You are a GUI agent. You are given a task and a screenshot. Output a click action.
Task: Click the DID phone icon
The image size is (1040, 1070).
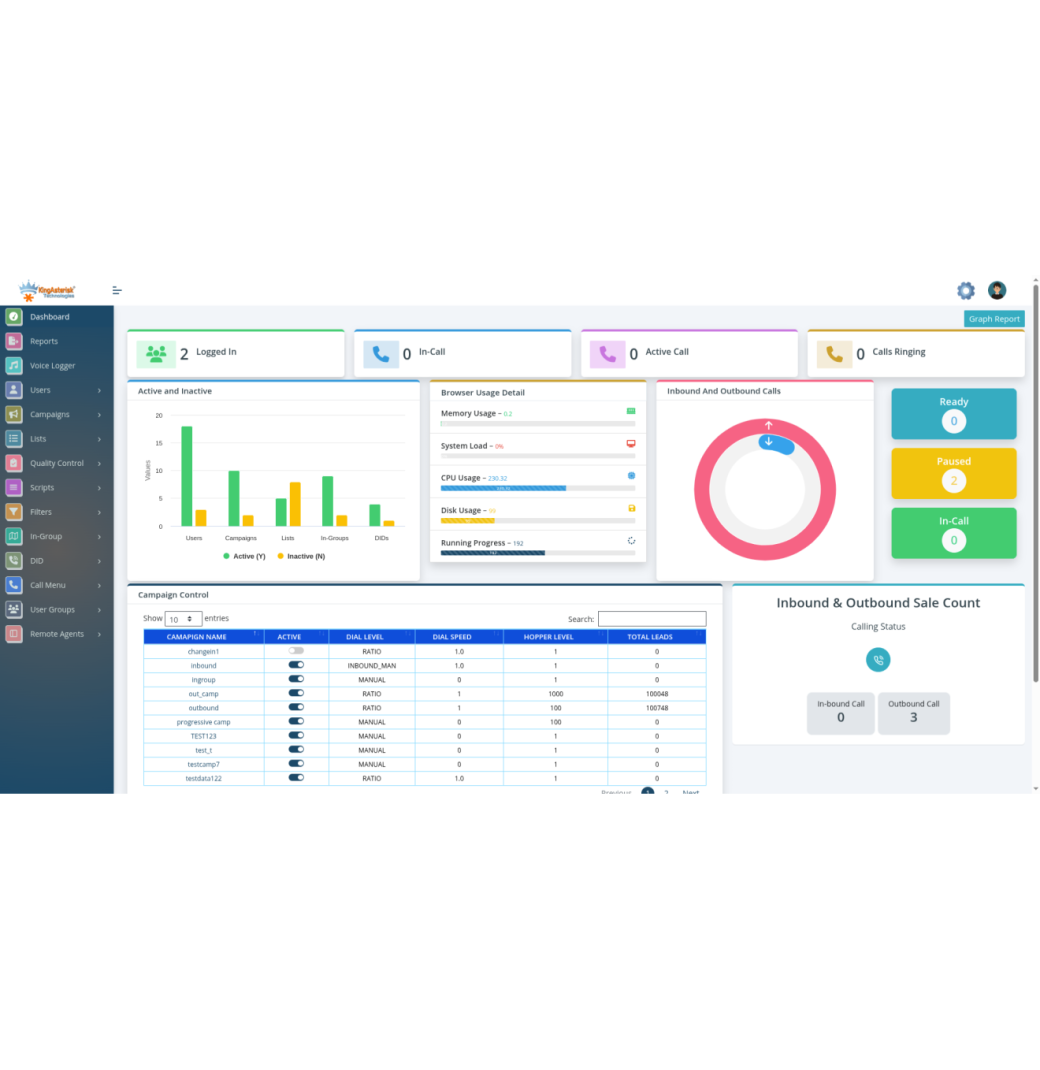pos(14,561)
